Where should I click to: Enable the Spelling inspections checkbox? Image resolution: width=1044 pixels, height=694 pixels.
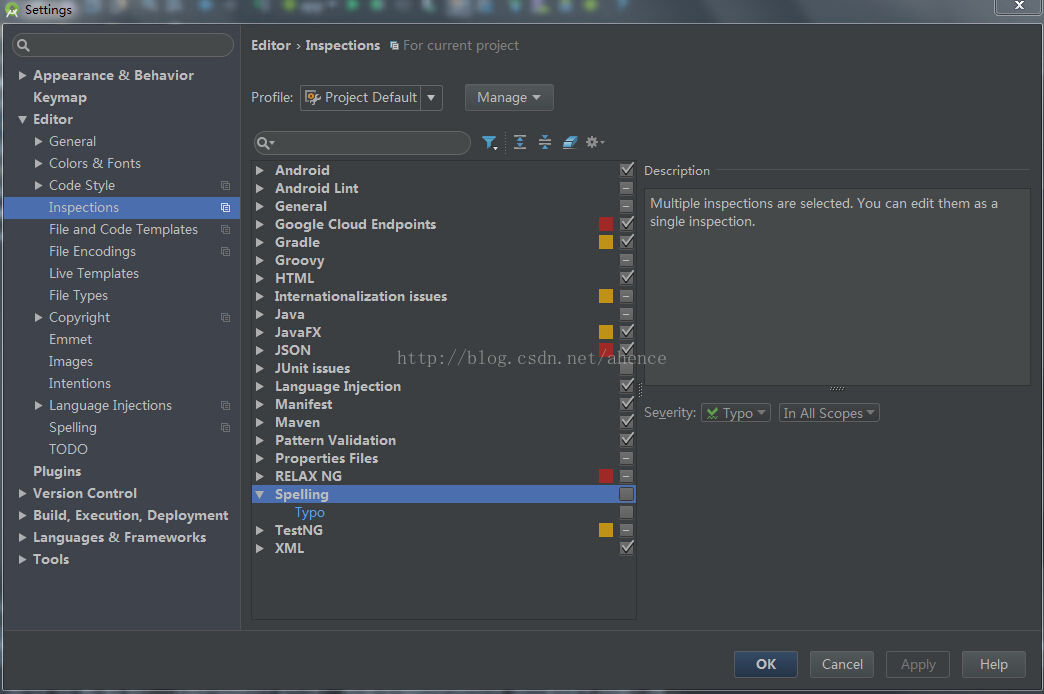(627, 494)
